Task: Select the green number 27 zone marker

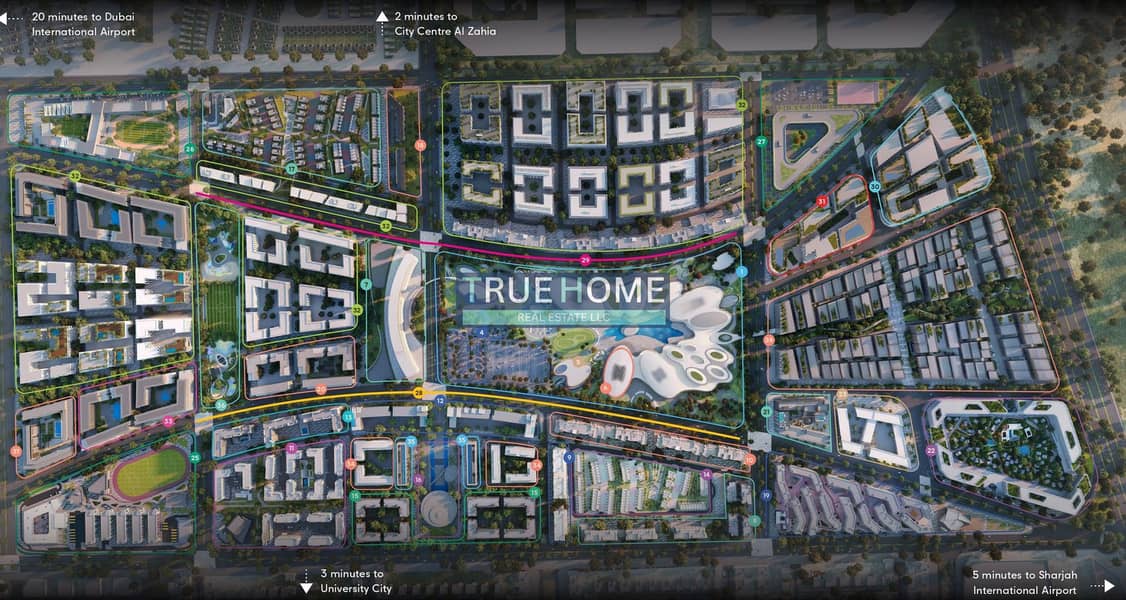Action: pos(761,141)
